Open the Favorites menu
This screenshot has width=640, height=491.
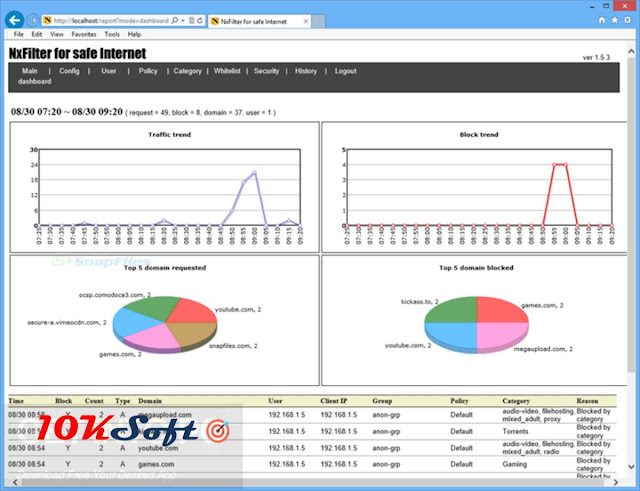pyautogui.click(x=84, y=34)
